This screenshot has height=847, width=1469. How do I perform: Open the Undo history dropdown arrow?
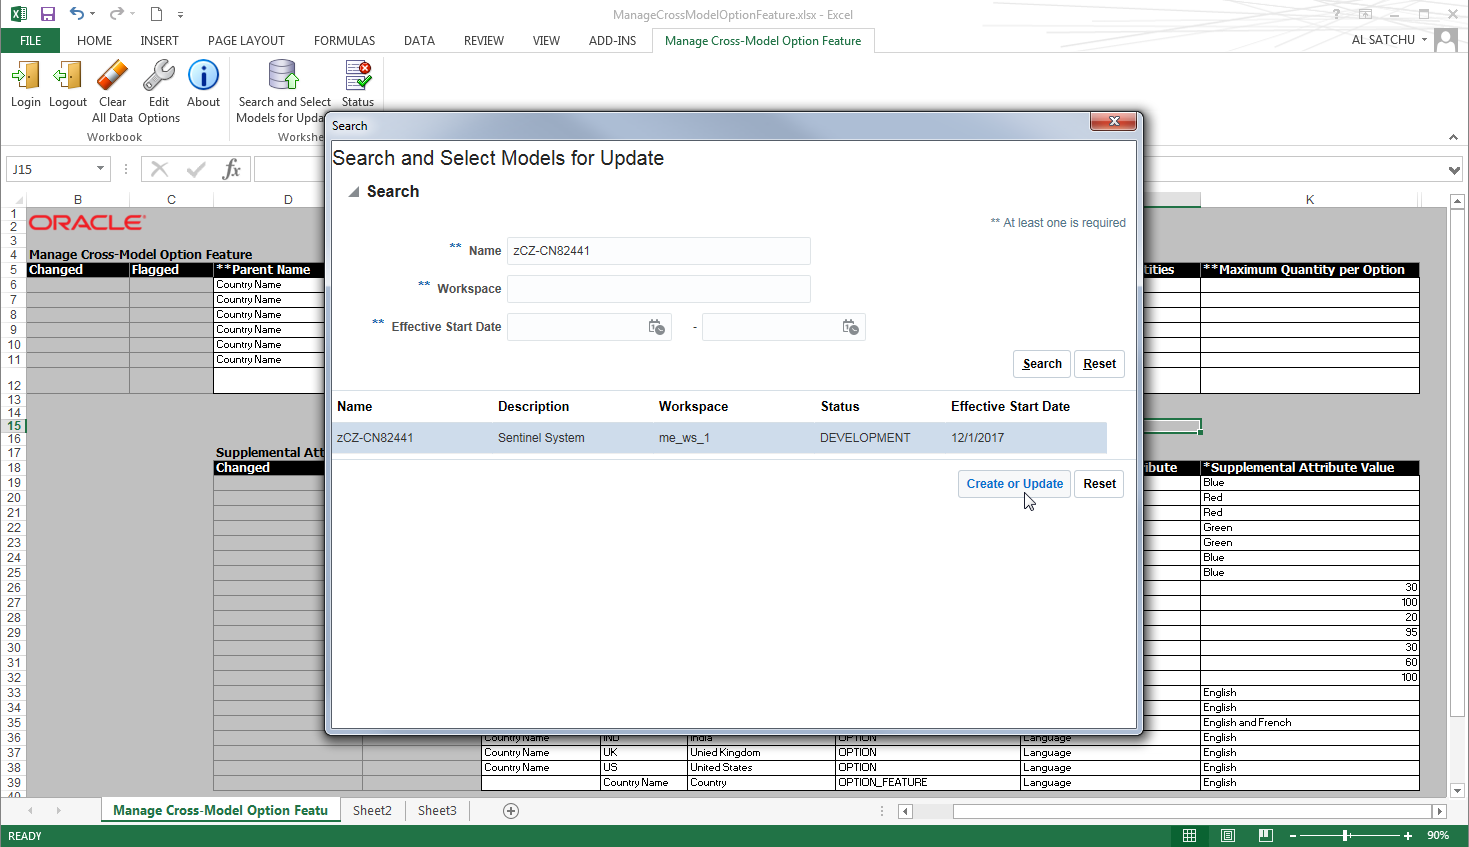93,14
